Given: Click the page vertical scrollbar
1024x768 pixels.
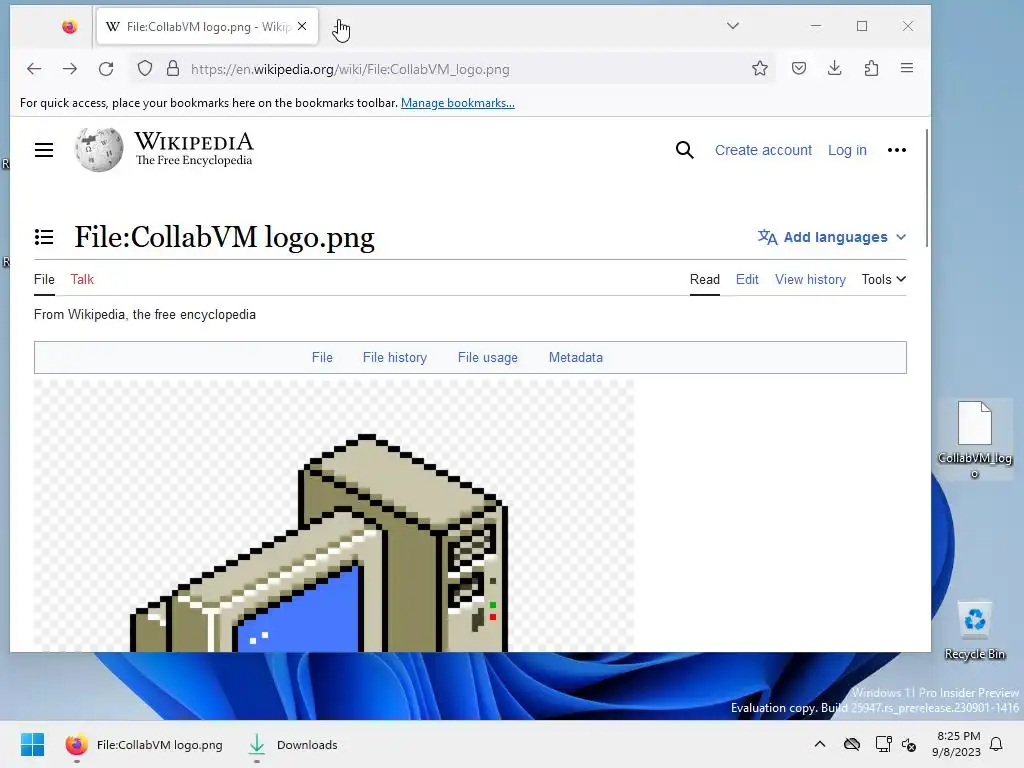Looking at the screenshot, I should 927,188.
